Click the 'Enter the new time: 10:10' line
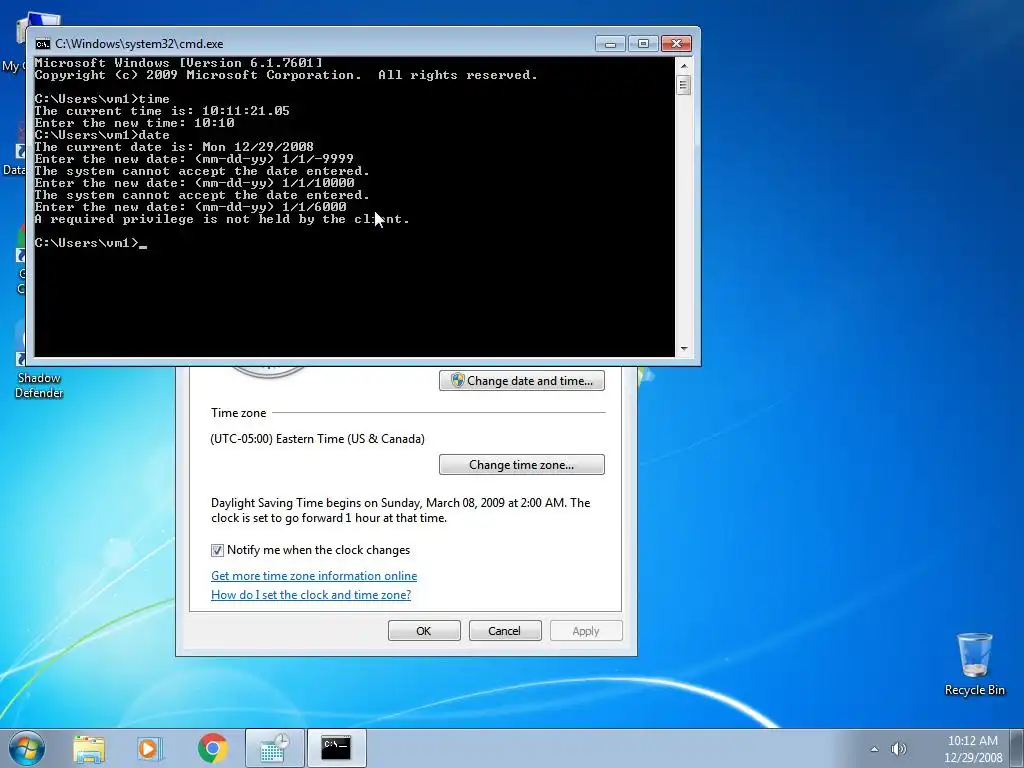 click(135, 123)
